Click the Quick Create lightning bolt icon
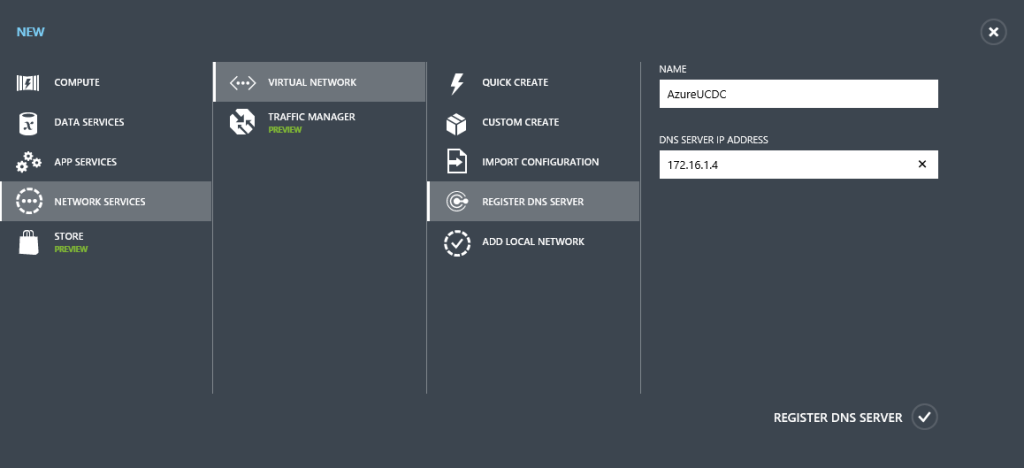Image resolution: width=1024 pixels, height=468 pixels. 456,83
